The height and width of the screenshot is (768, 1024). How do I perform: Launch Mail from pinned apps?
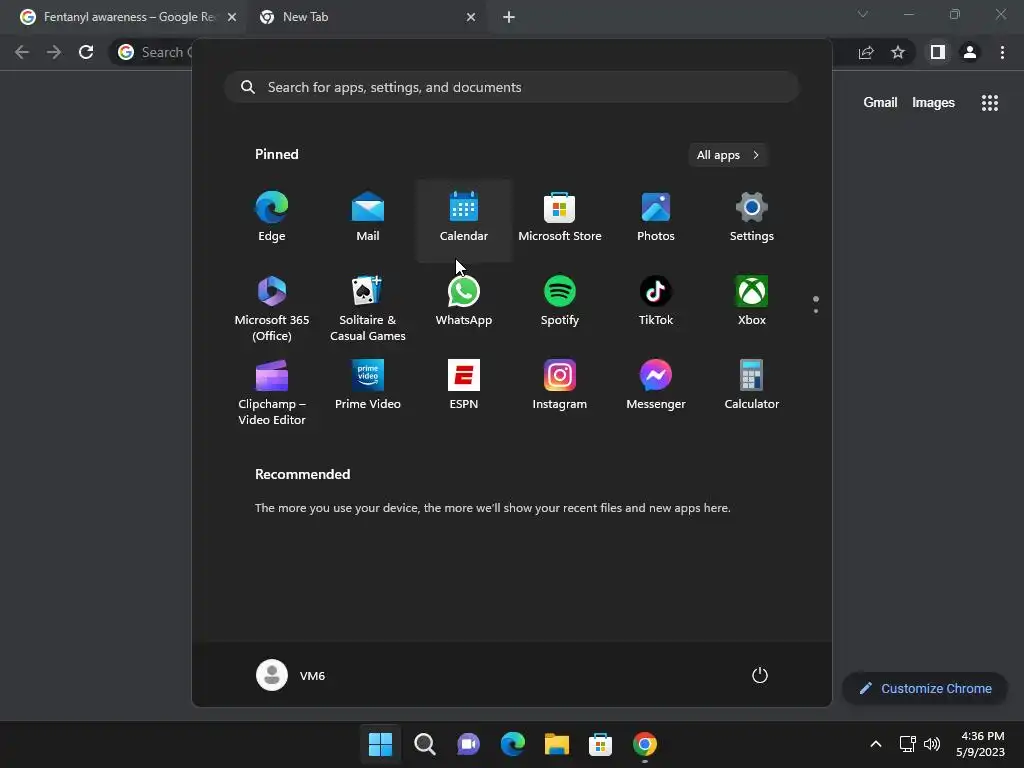pos(368,217)
